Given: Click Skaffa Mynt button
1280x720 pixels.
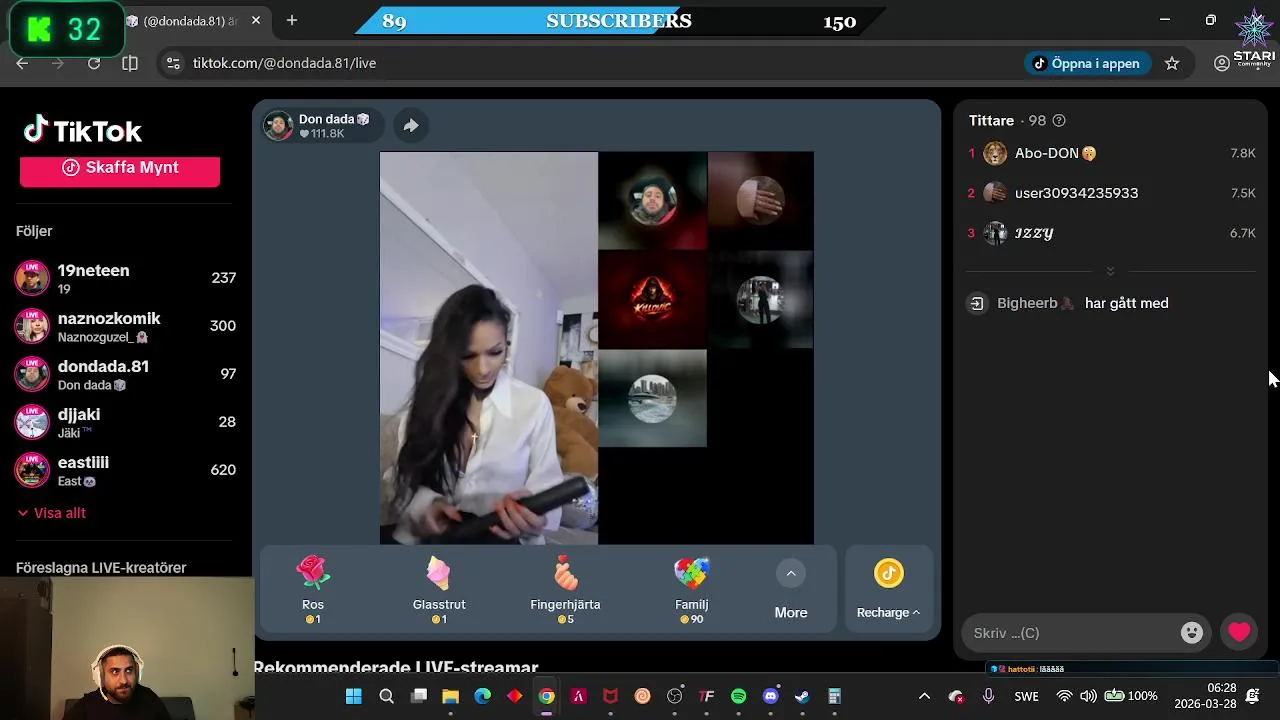Looking at the screenshot, I should 120,168.
